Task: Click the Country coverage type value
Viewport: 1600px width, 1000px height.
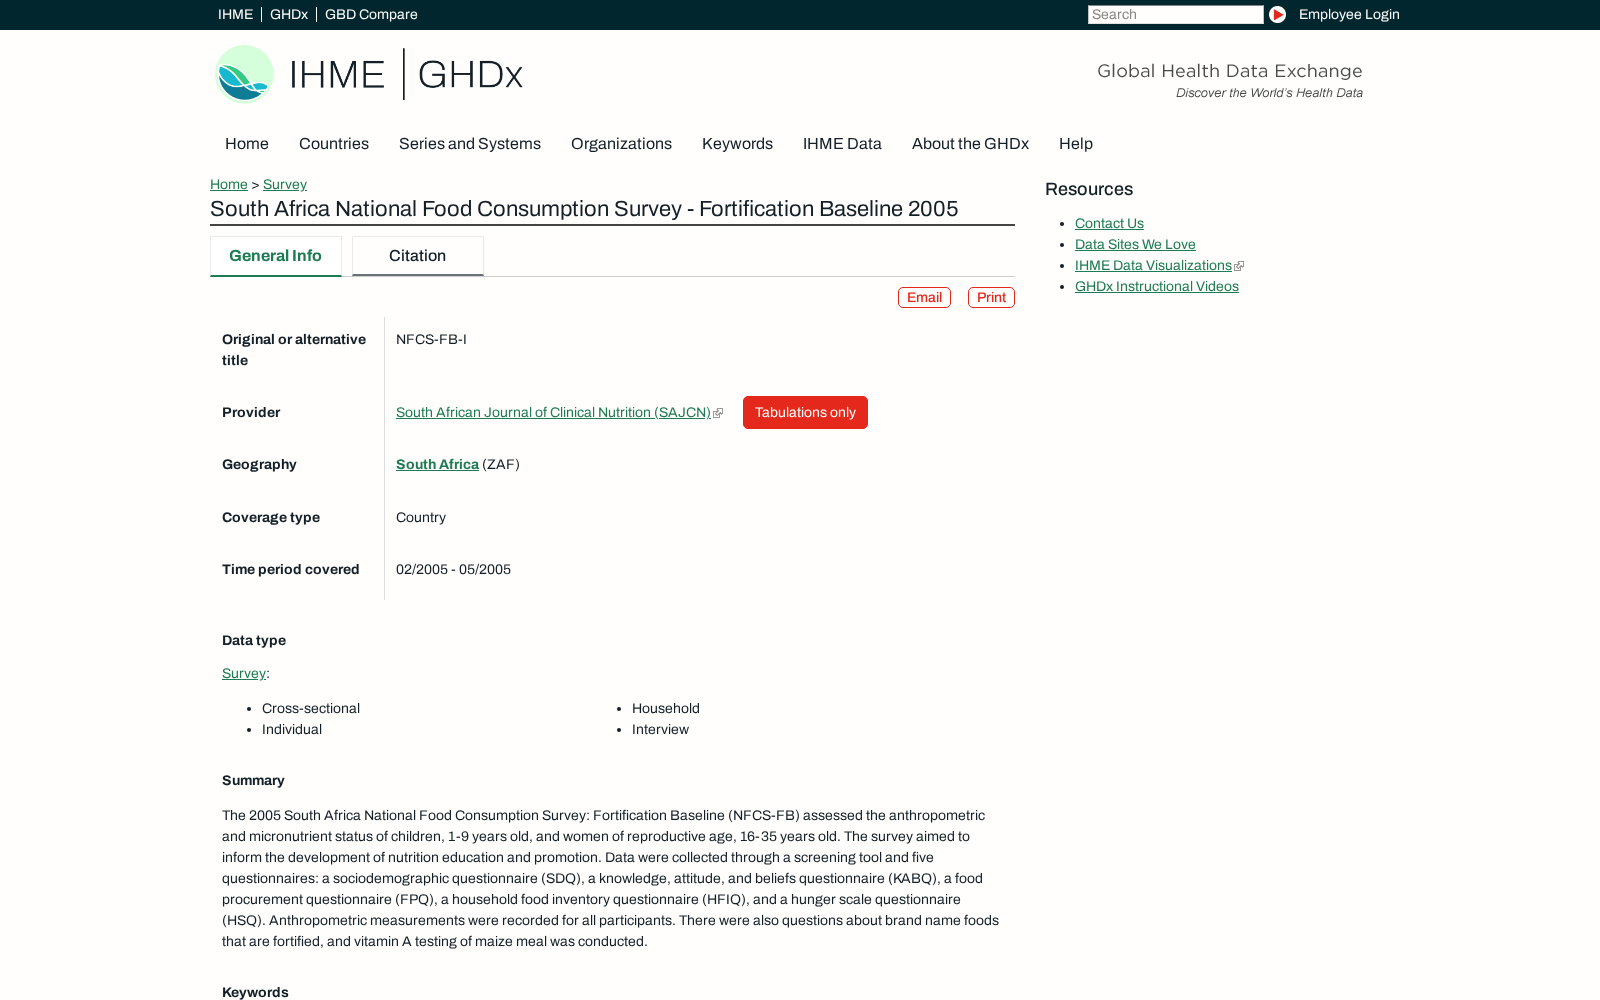Action: tap(421, 517)
